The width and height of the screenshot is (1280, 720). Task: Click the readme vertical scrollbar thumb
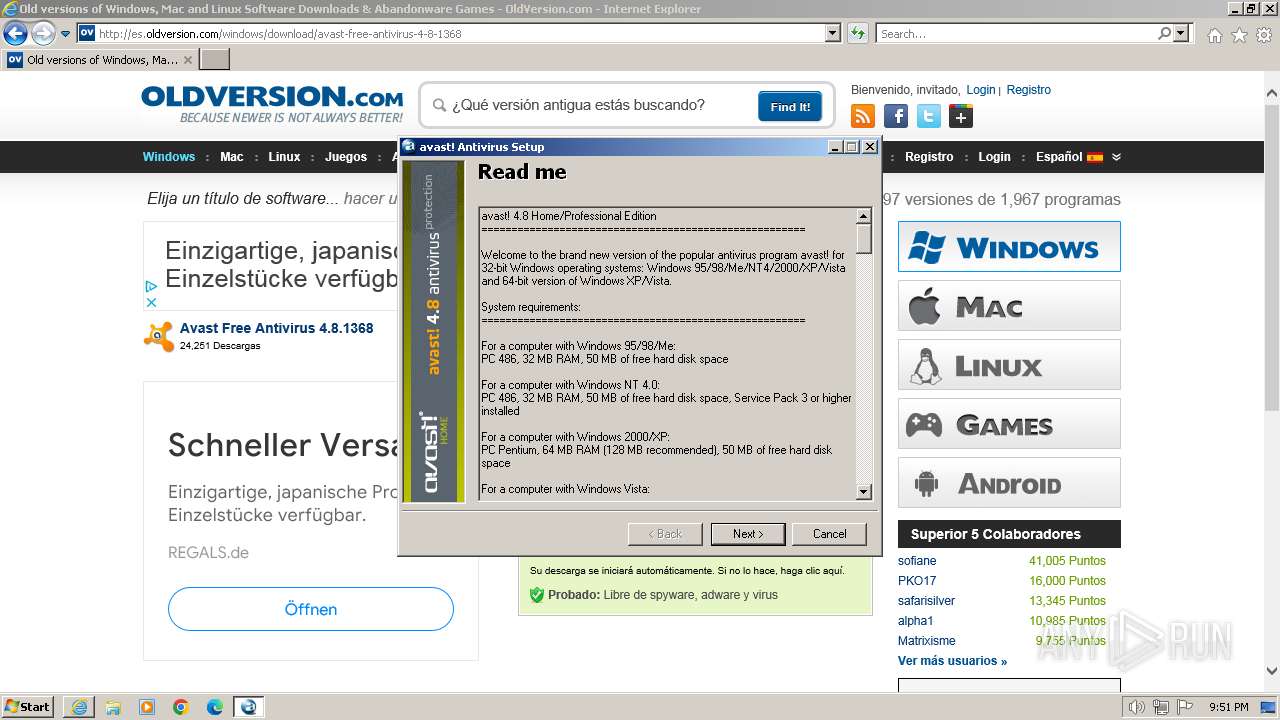(864, 239)
